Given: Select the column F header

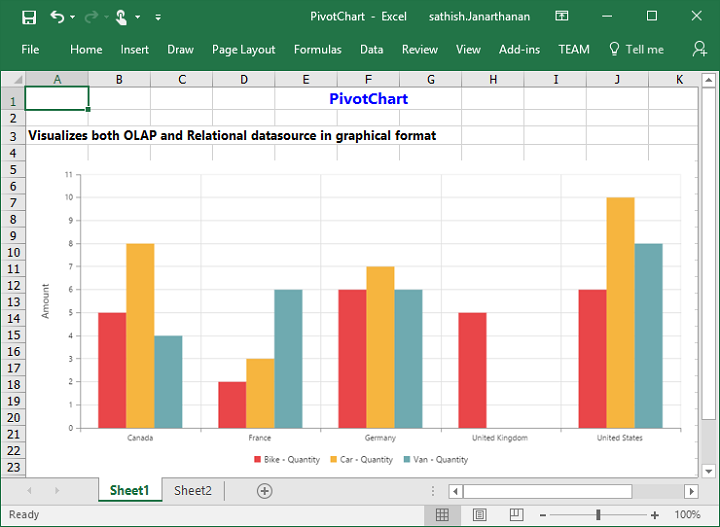Looking at the screenshot, I should point(368,80).
